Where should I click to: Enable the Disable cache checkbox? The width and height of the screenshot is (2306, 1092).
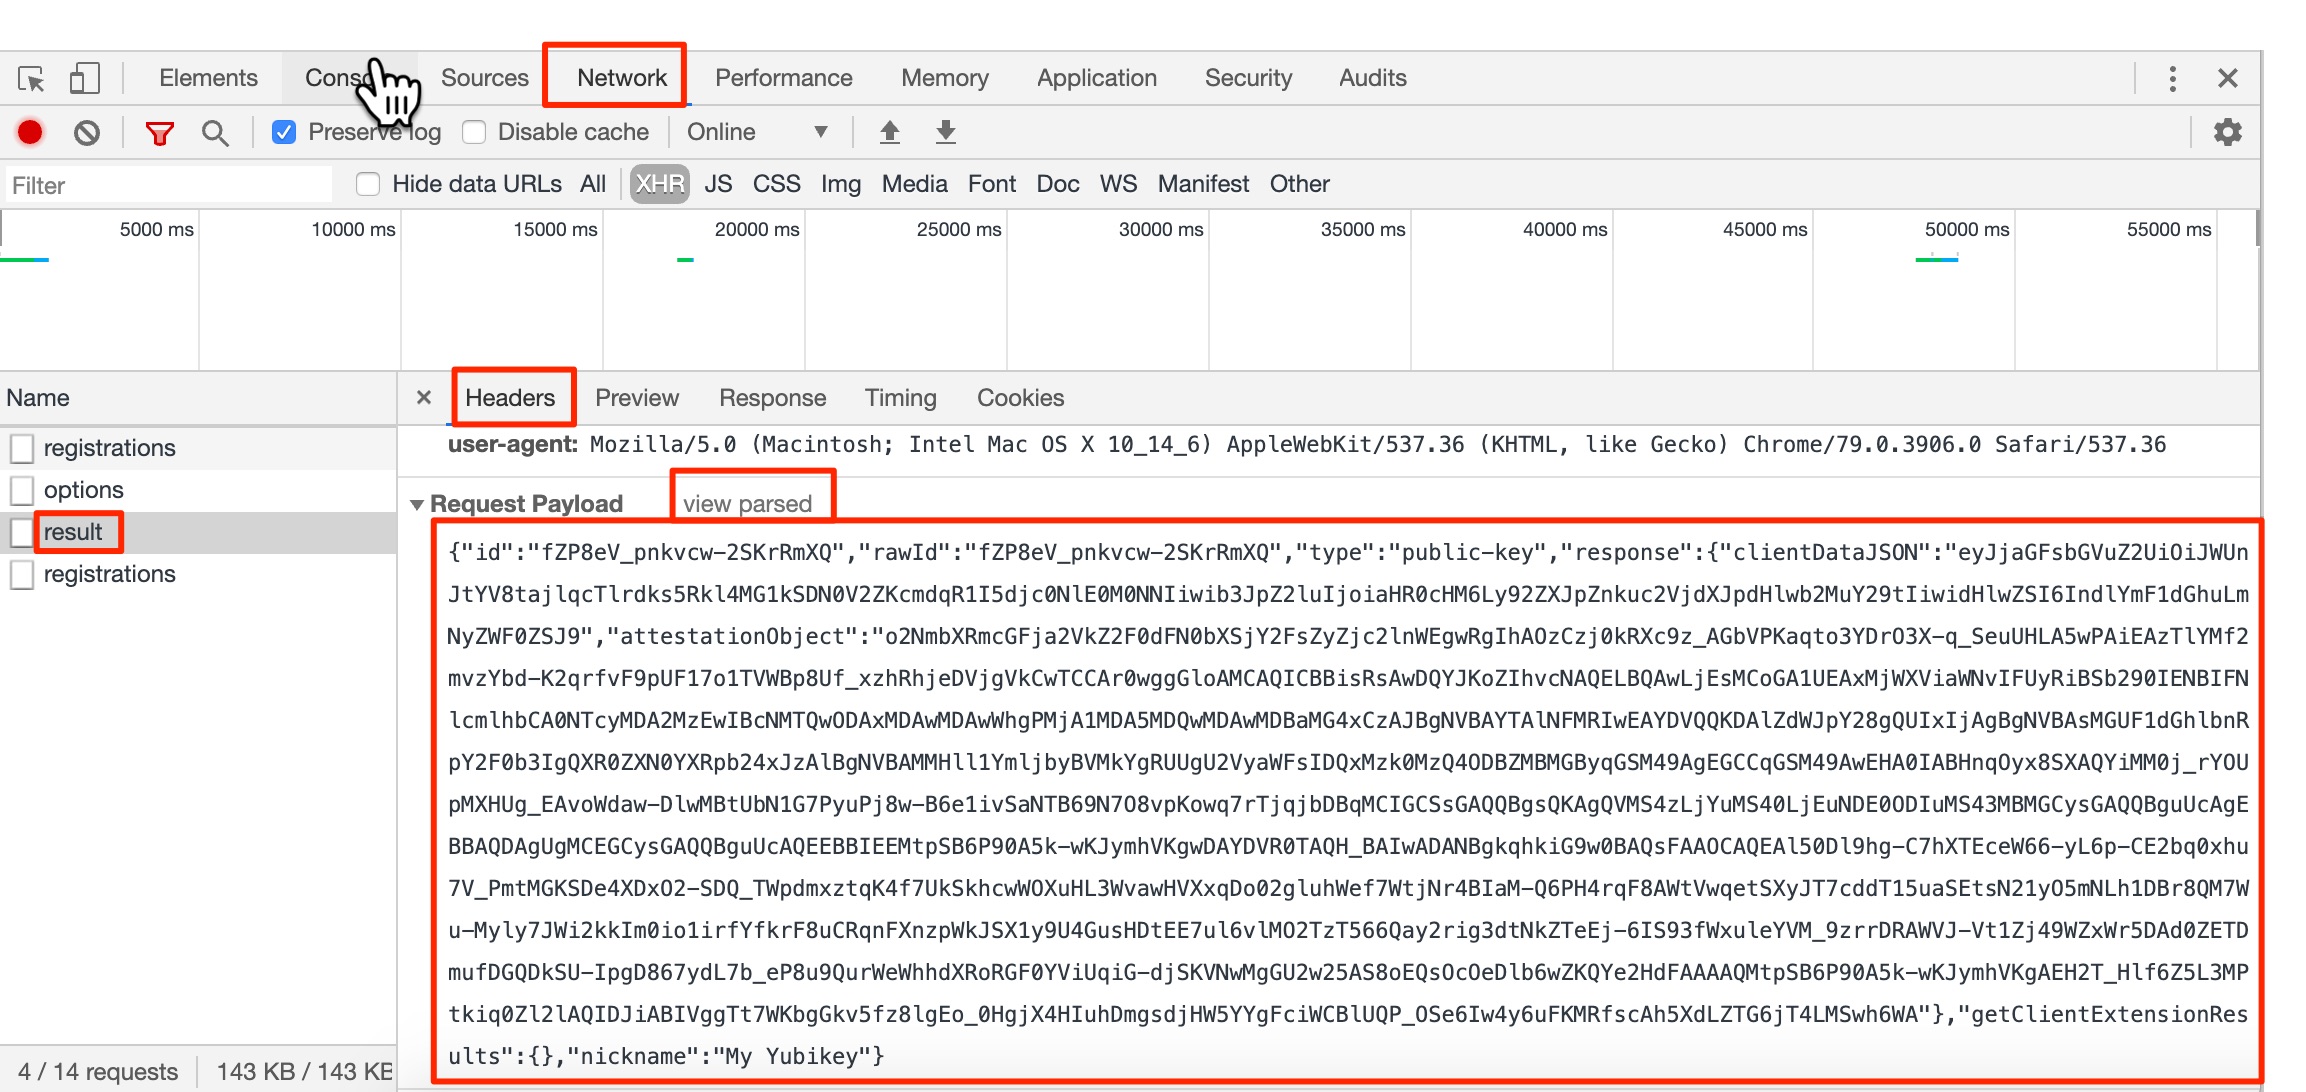[x=472, y=132]
